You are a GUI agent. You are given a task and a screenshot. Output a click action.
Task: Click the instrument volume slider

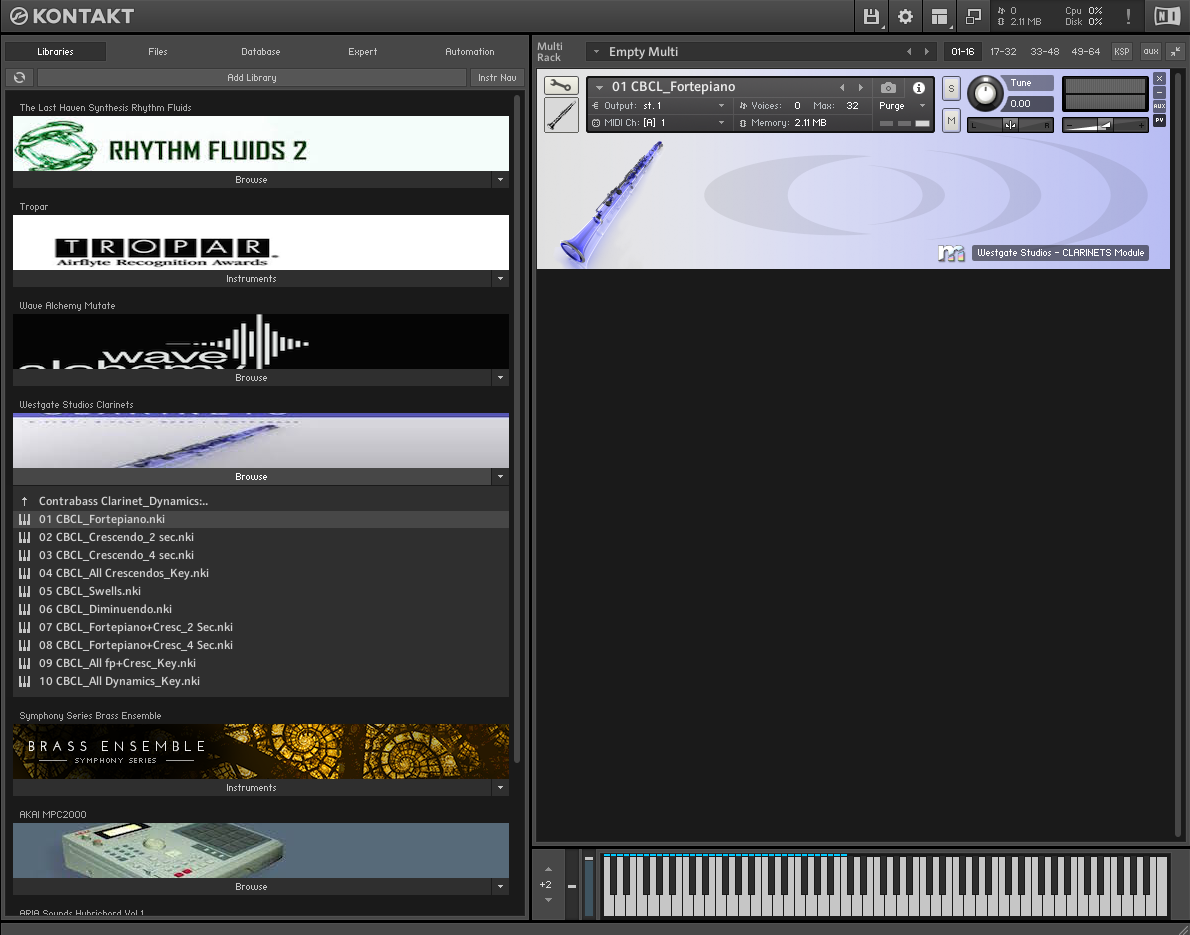(x=1105, y=124)
